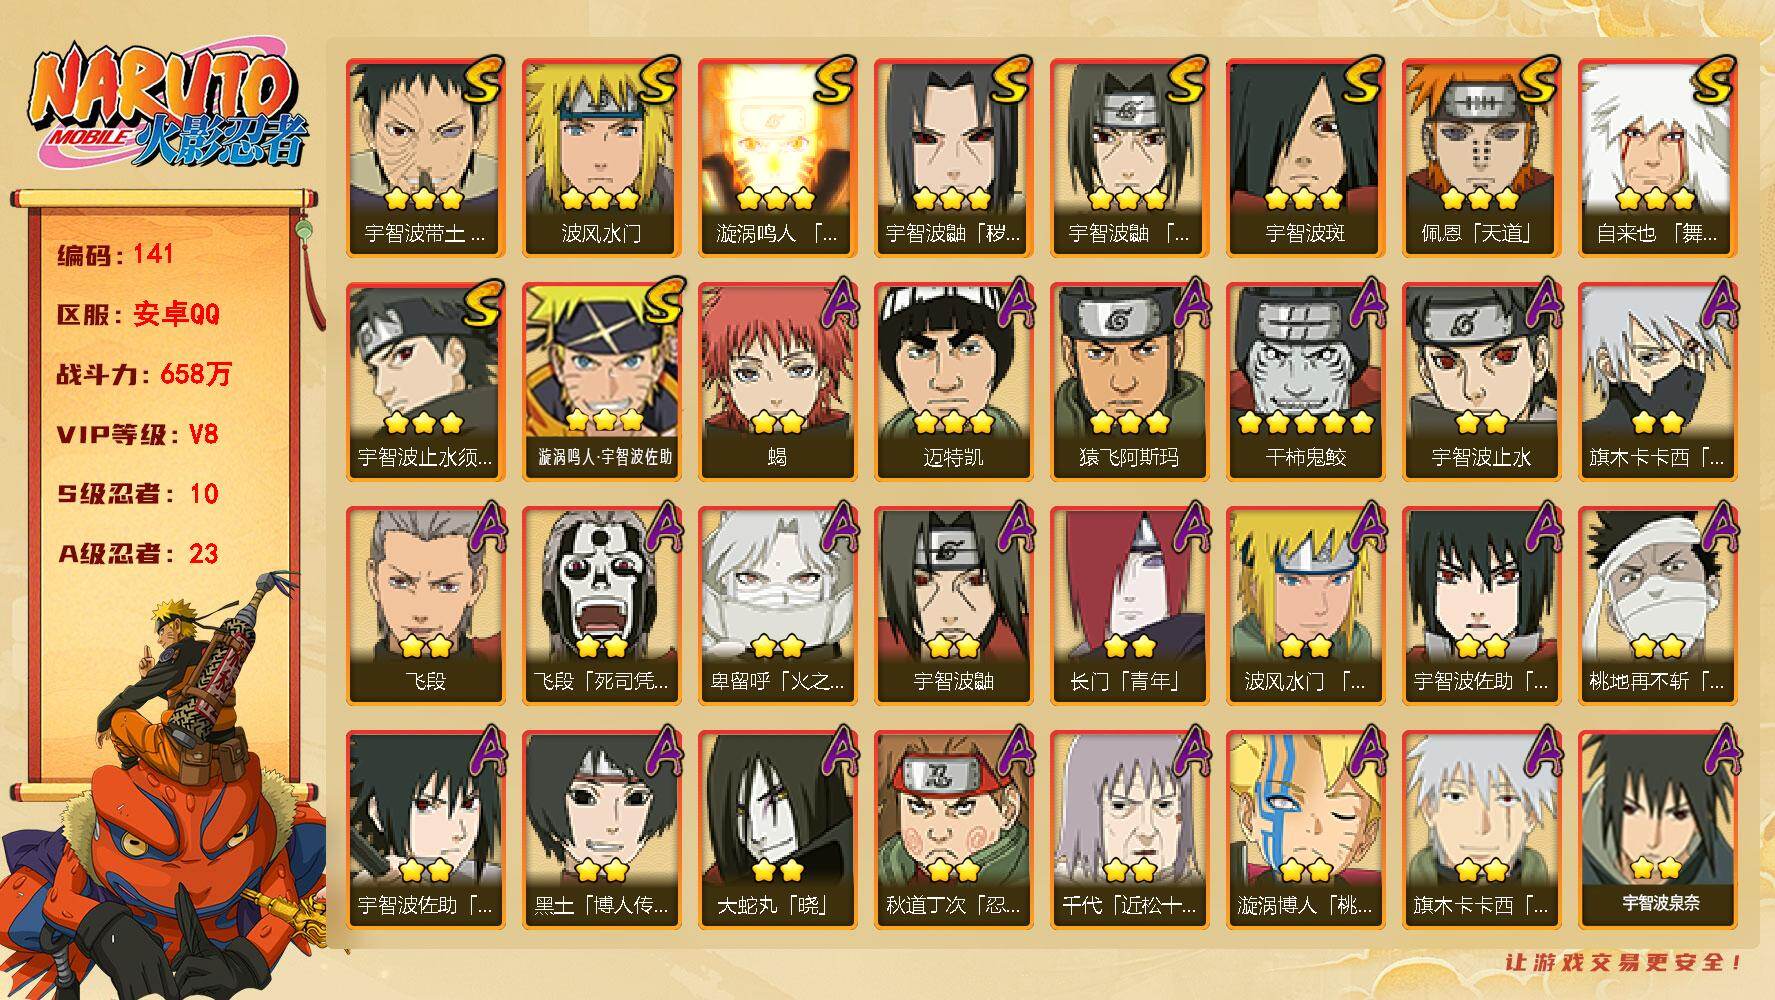
Task: Open the 干柿鬼鲛 five-star ninja card
Action: click(x=1305, y=381)
